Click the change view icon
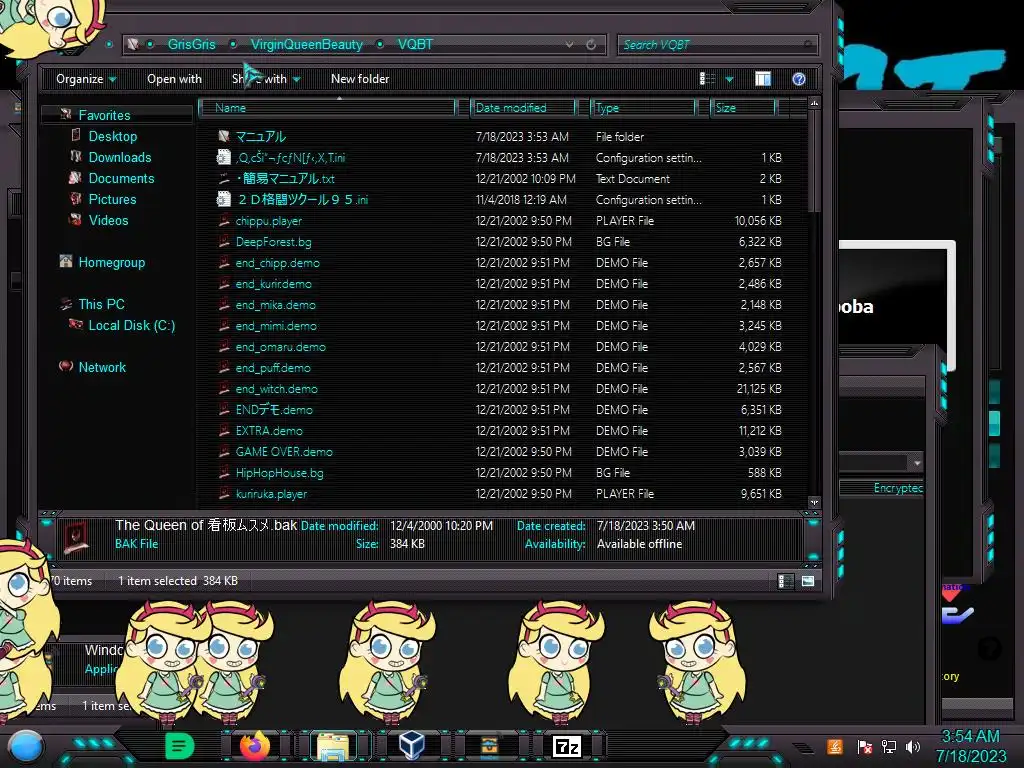1024x768 pixels. coord(707,79)
